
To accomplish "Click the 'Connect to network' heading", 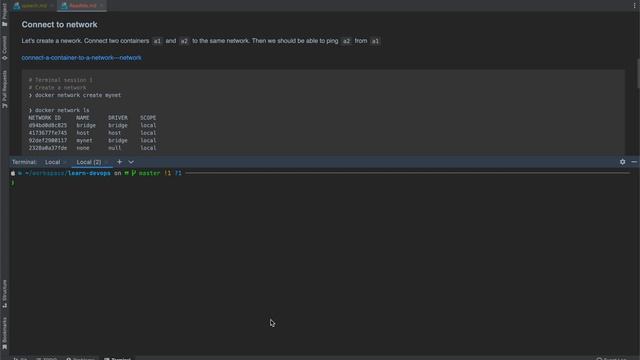I will (x=60, y=24).
